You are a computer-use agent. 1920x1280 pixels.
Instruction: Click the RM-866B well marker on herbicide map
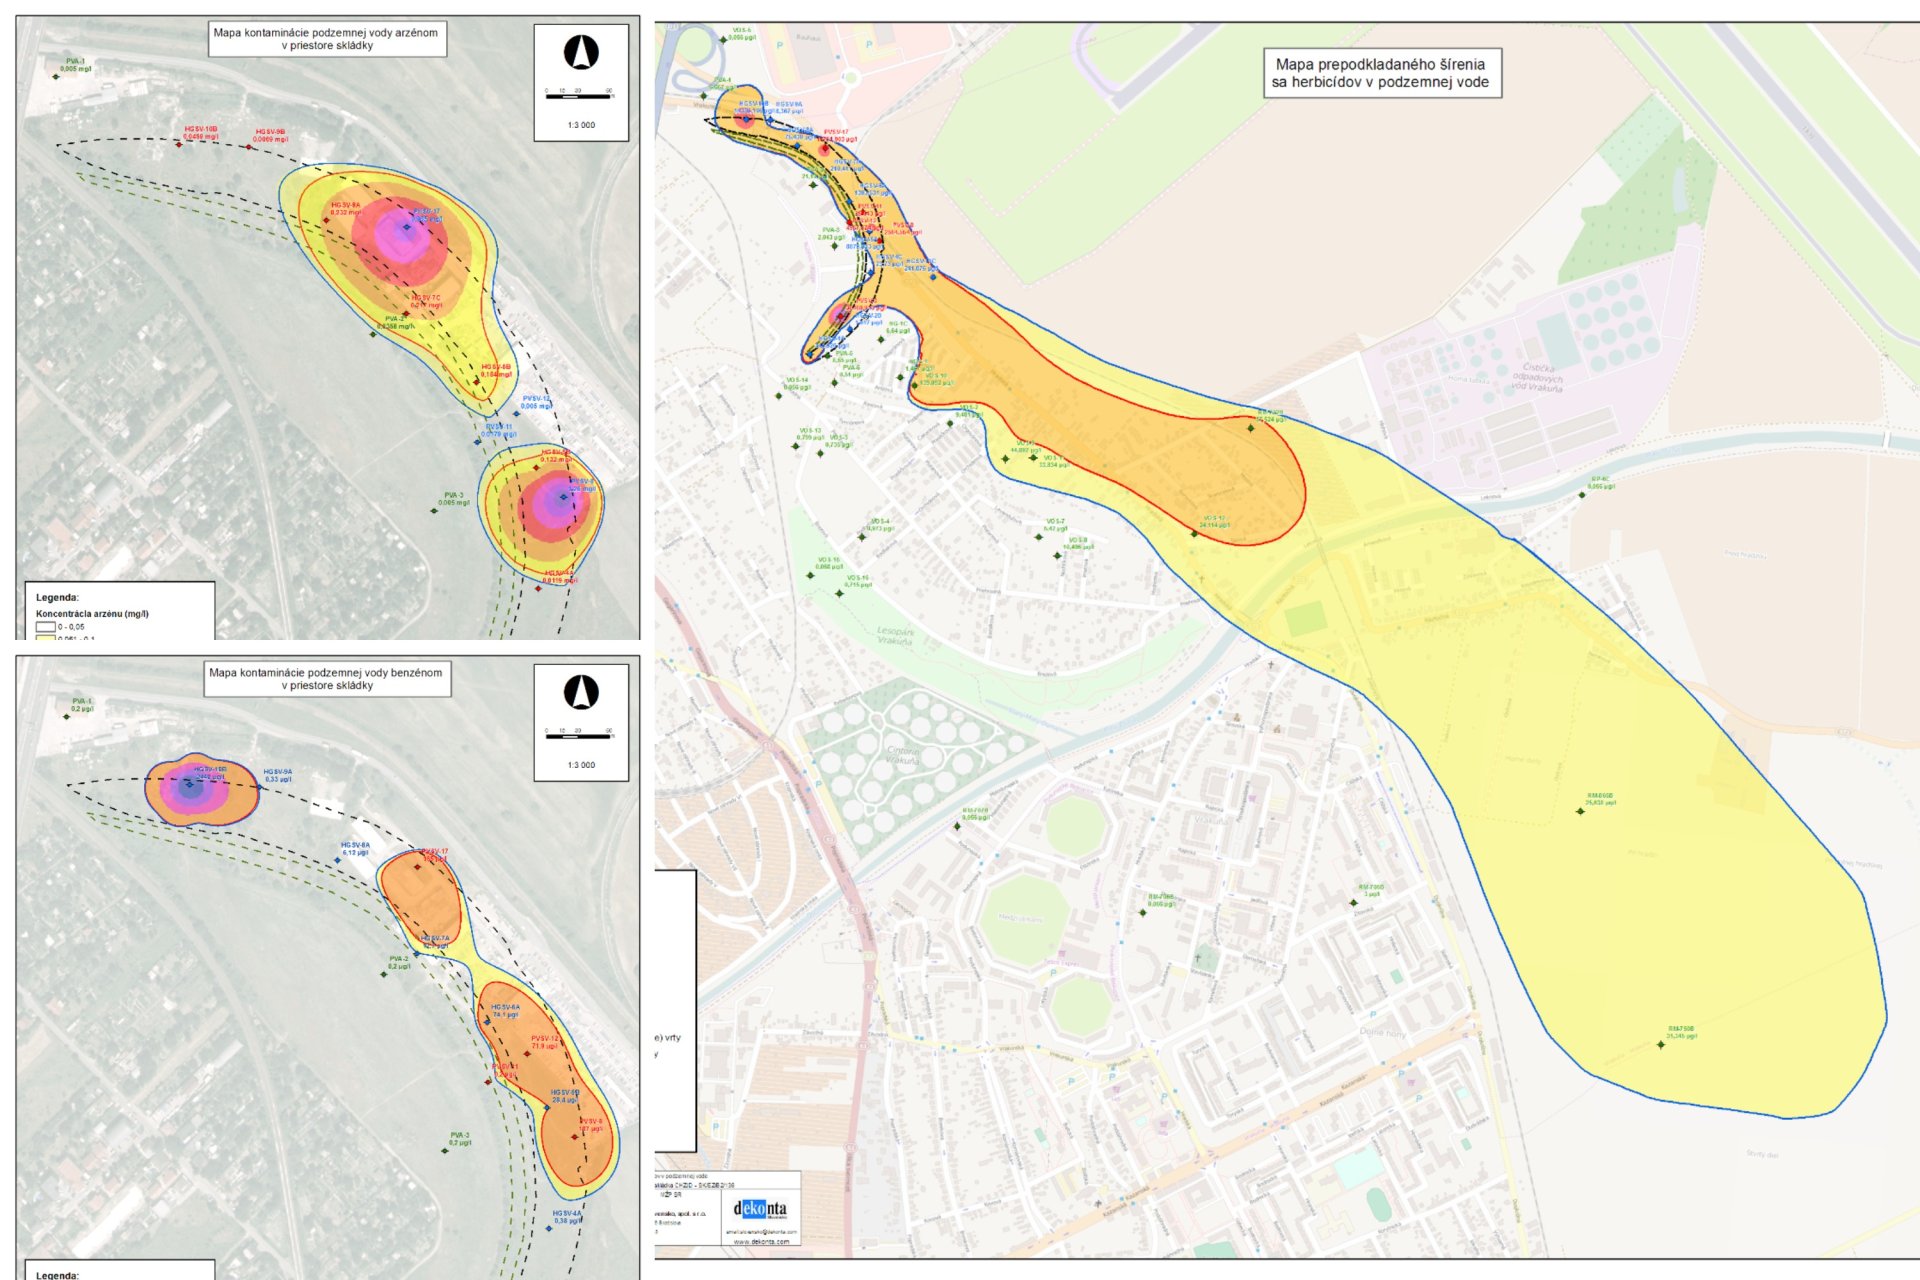[1580, 811]
